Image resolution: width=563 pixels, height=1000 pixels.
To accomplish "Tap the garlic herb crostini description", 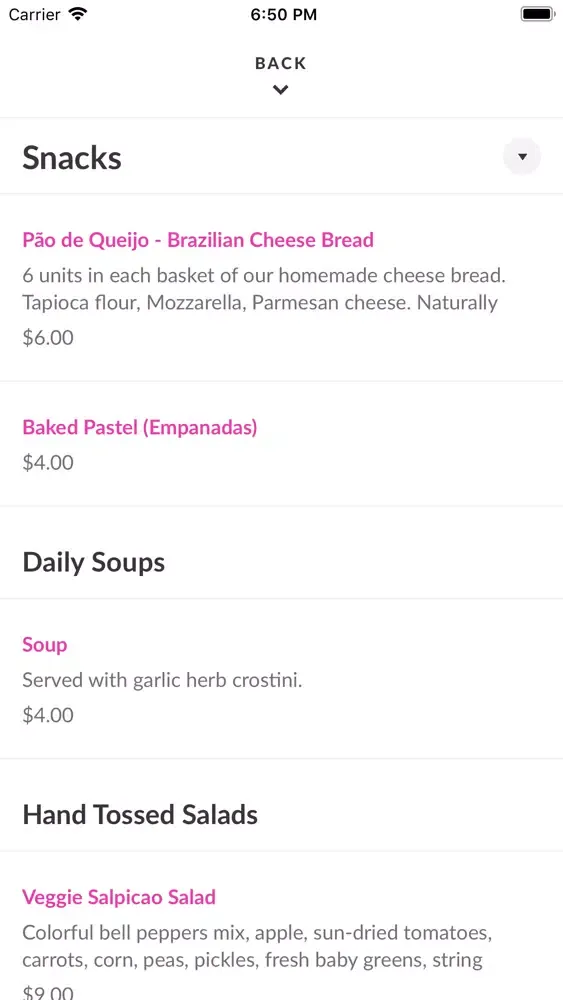I will click(163, 680).
